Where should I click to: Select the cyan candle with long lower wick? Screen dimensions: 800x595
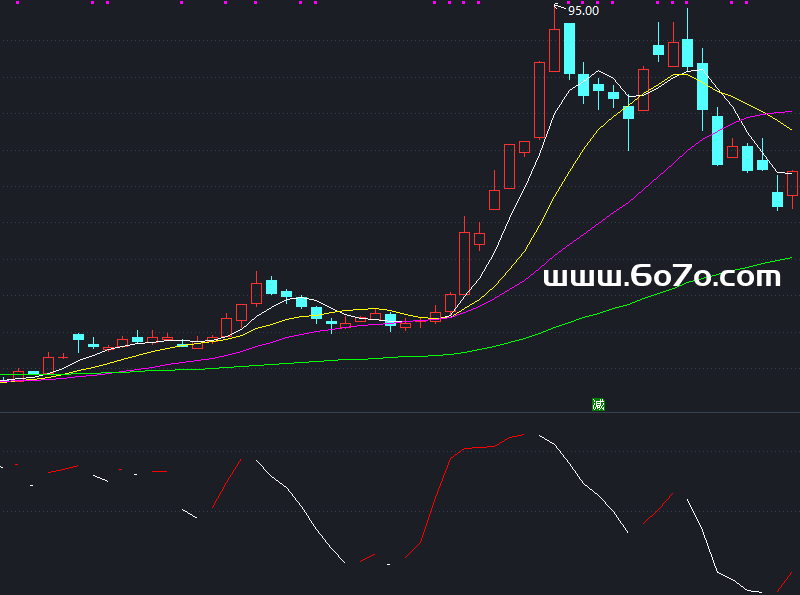coord(628,113)
